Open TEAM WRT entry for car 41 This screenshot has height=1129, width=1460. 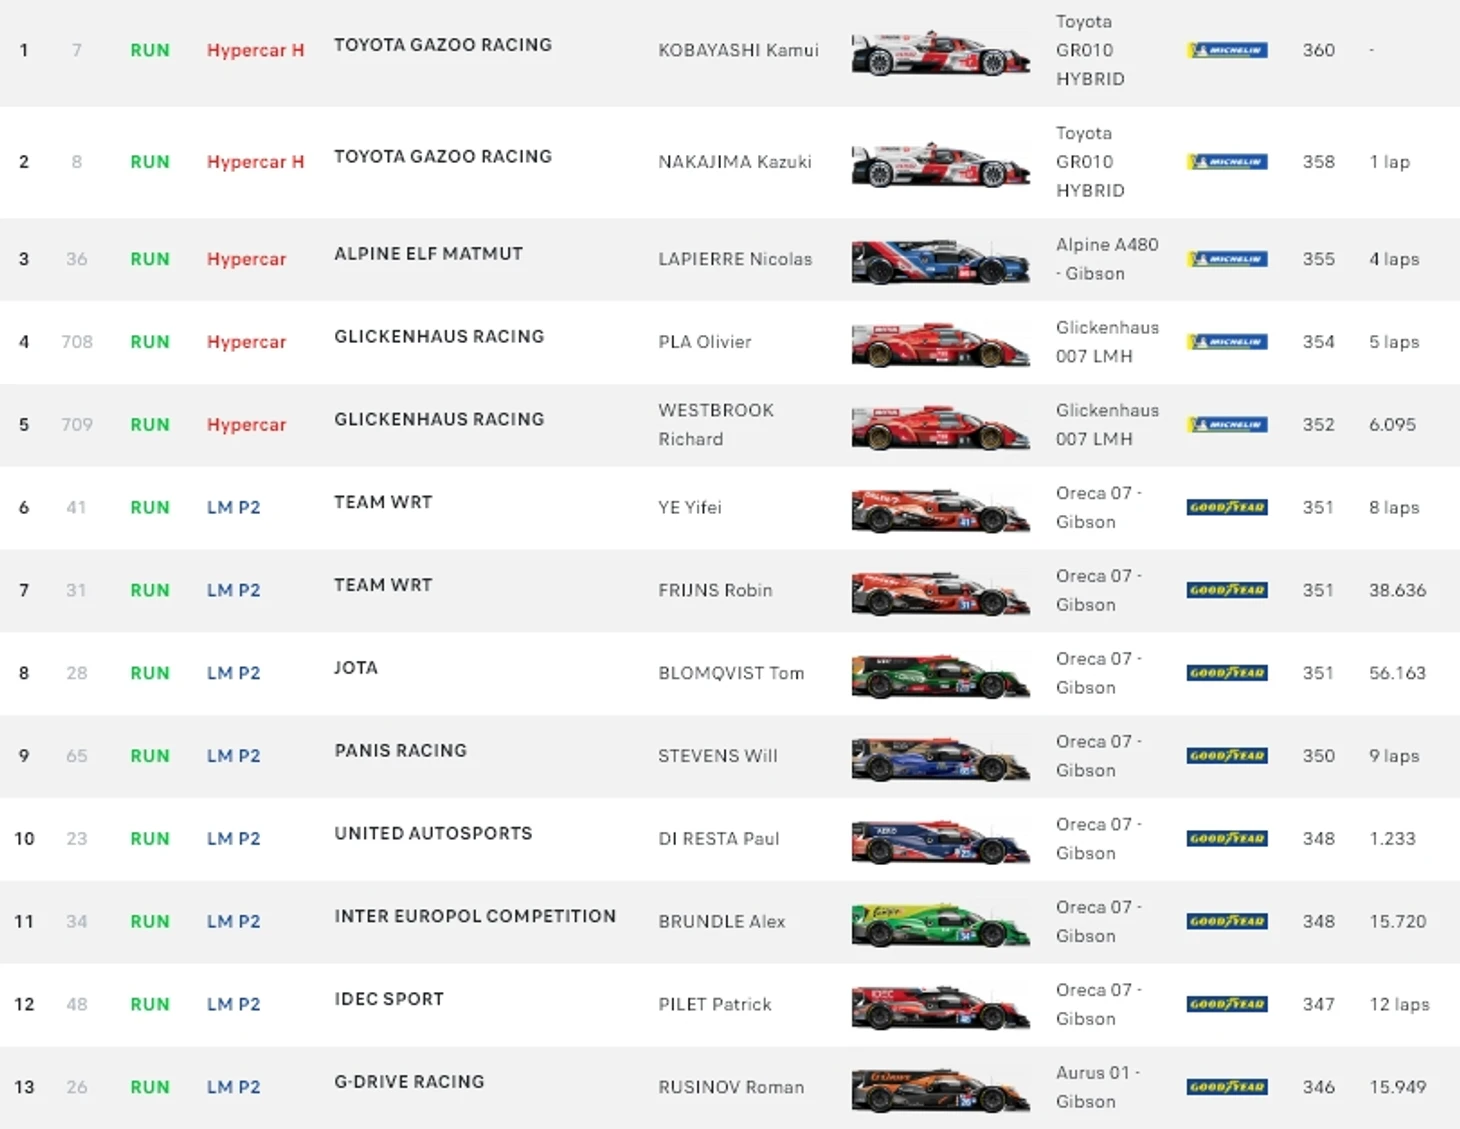point(383,502)
